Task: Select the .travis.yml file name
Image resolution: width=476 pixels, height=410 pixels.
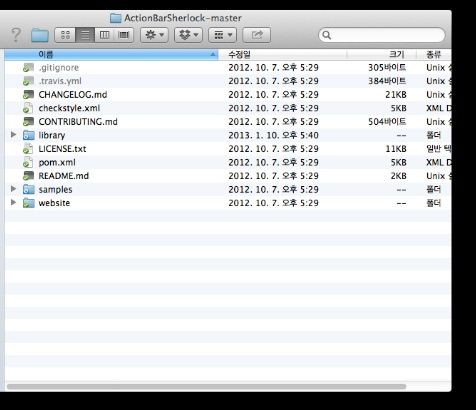Action: (x=60, y=81)
